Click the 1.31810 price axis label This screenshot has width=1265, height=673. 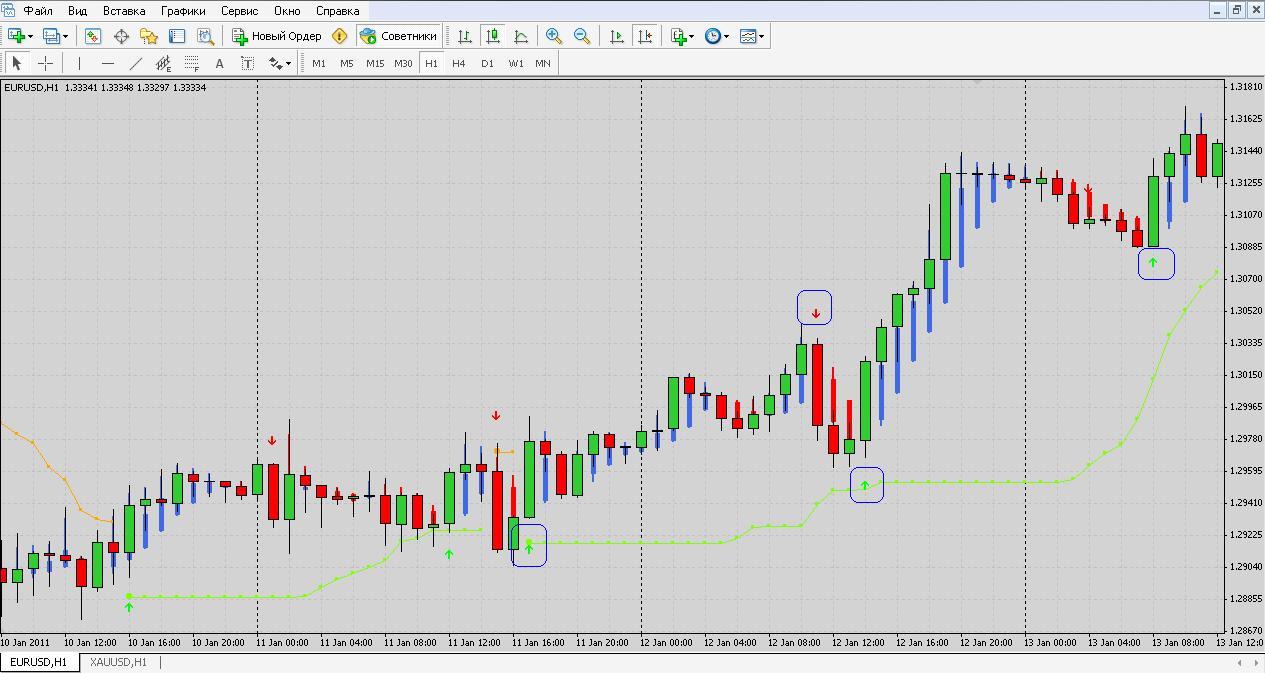tap(1246, 87)
